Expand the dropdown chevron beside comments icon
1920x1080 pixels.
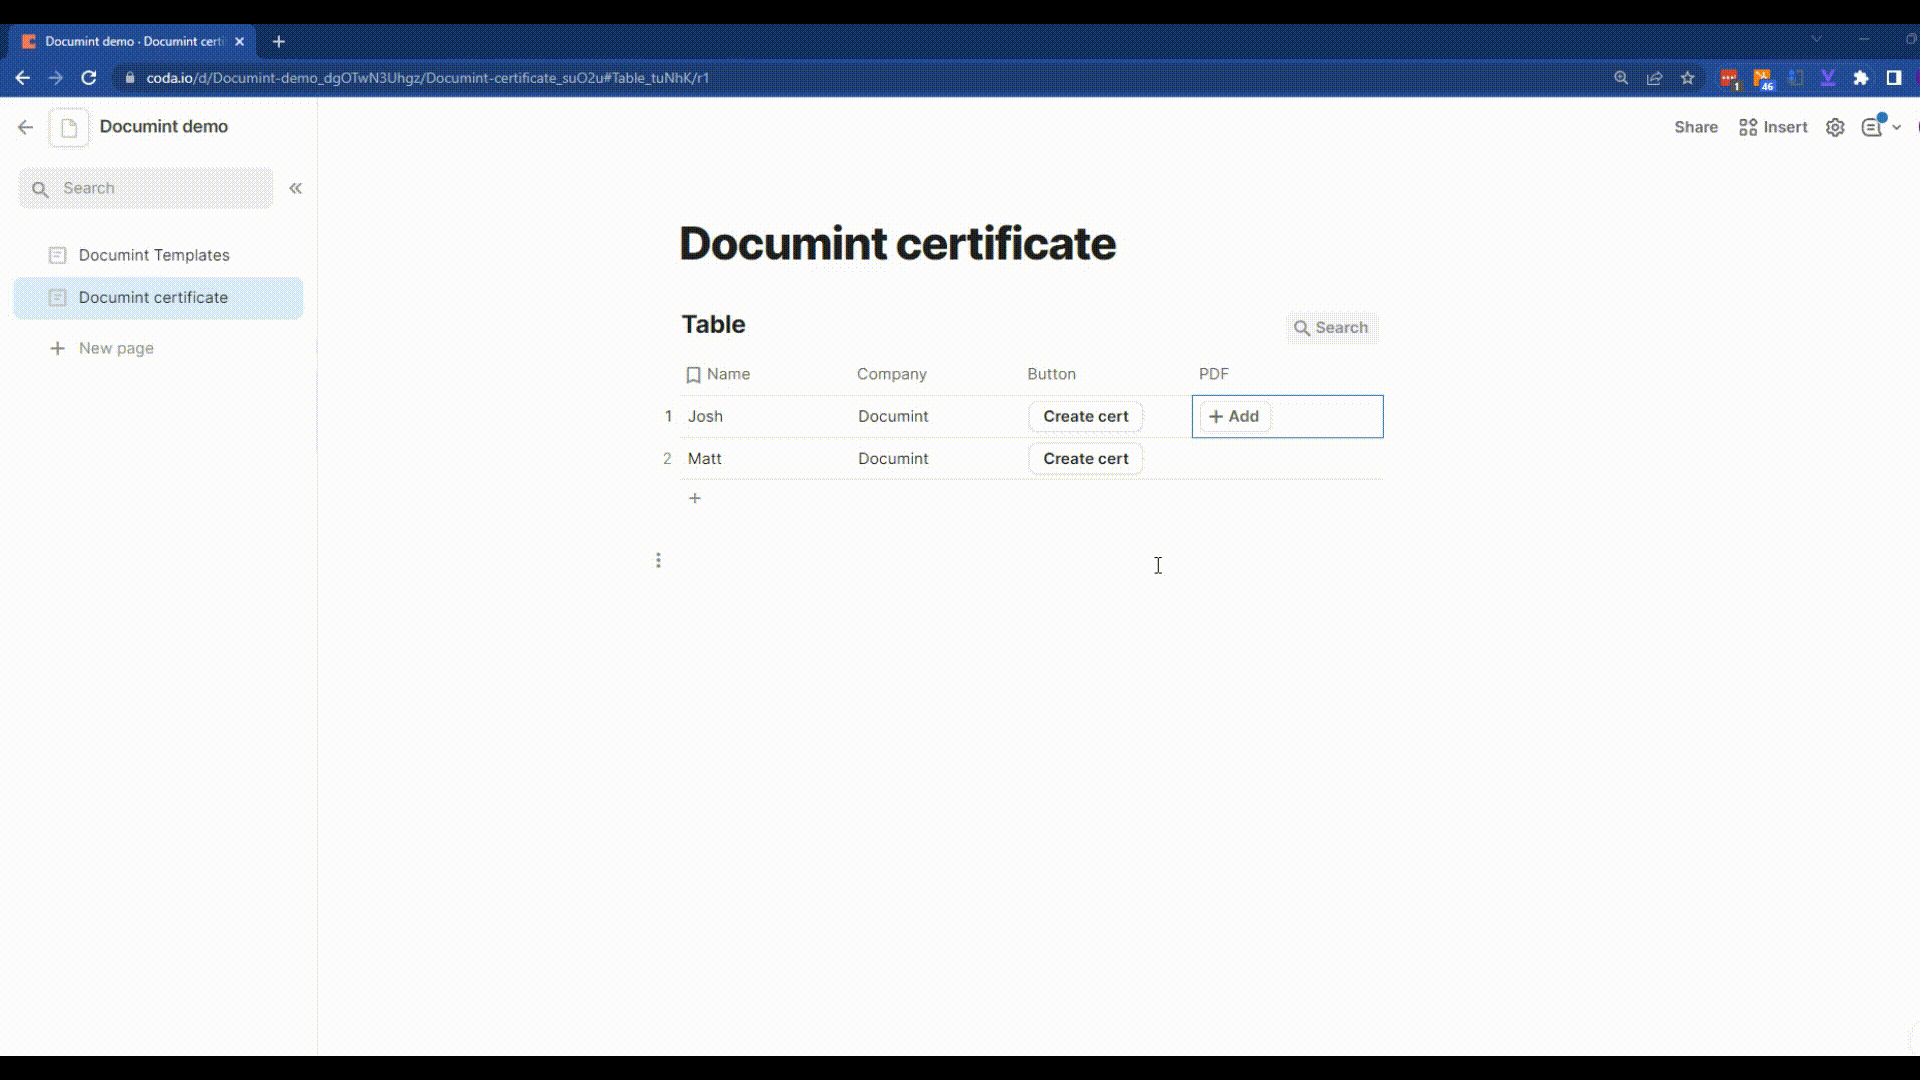pos(1896,128)
